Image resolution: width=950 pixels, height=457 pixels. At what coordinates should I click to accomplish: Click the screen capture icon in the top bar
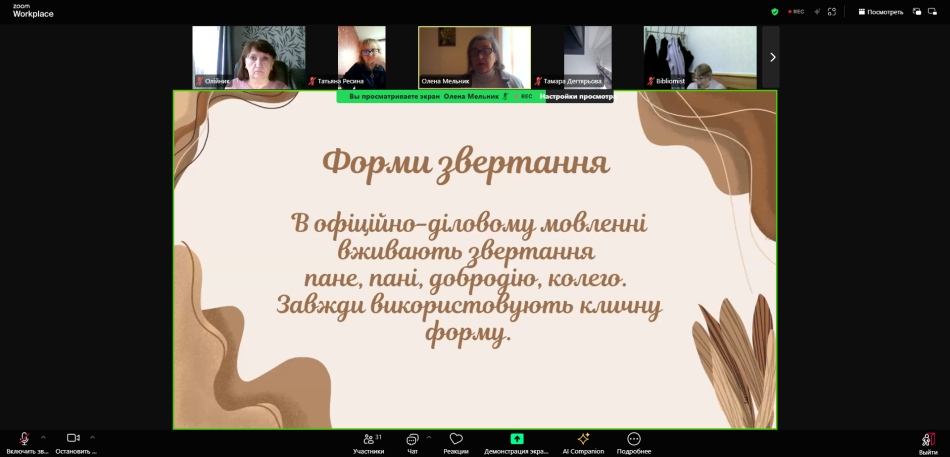(832, 12)
